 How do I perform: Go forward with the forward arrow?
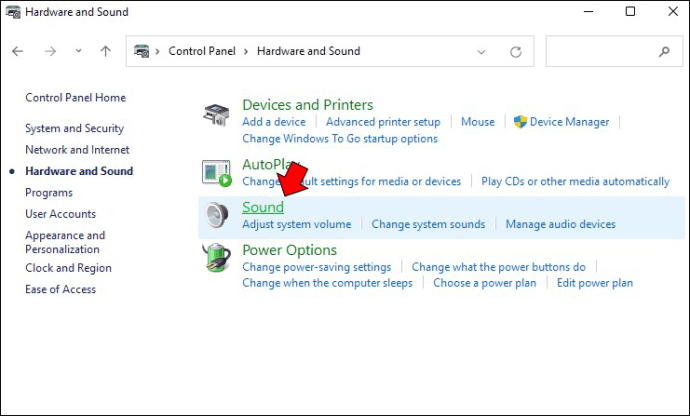click(x=50, y=52)
